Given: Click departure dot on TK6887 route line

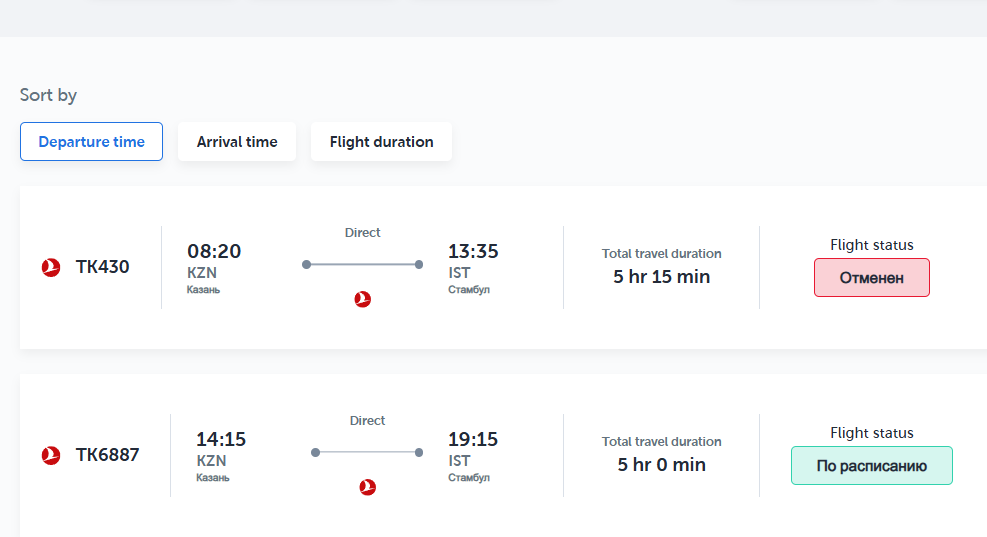Looking at the screenshot, I should pyautogui.click(x=315, y=452).
